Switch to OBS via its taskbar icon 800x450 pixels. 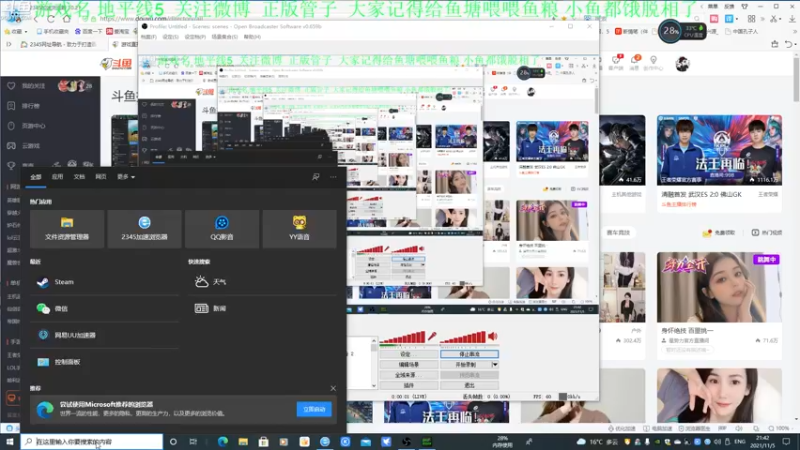coord(406,441)
